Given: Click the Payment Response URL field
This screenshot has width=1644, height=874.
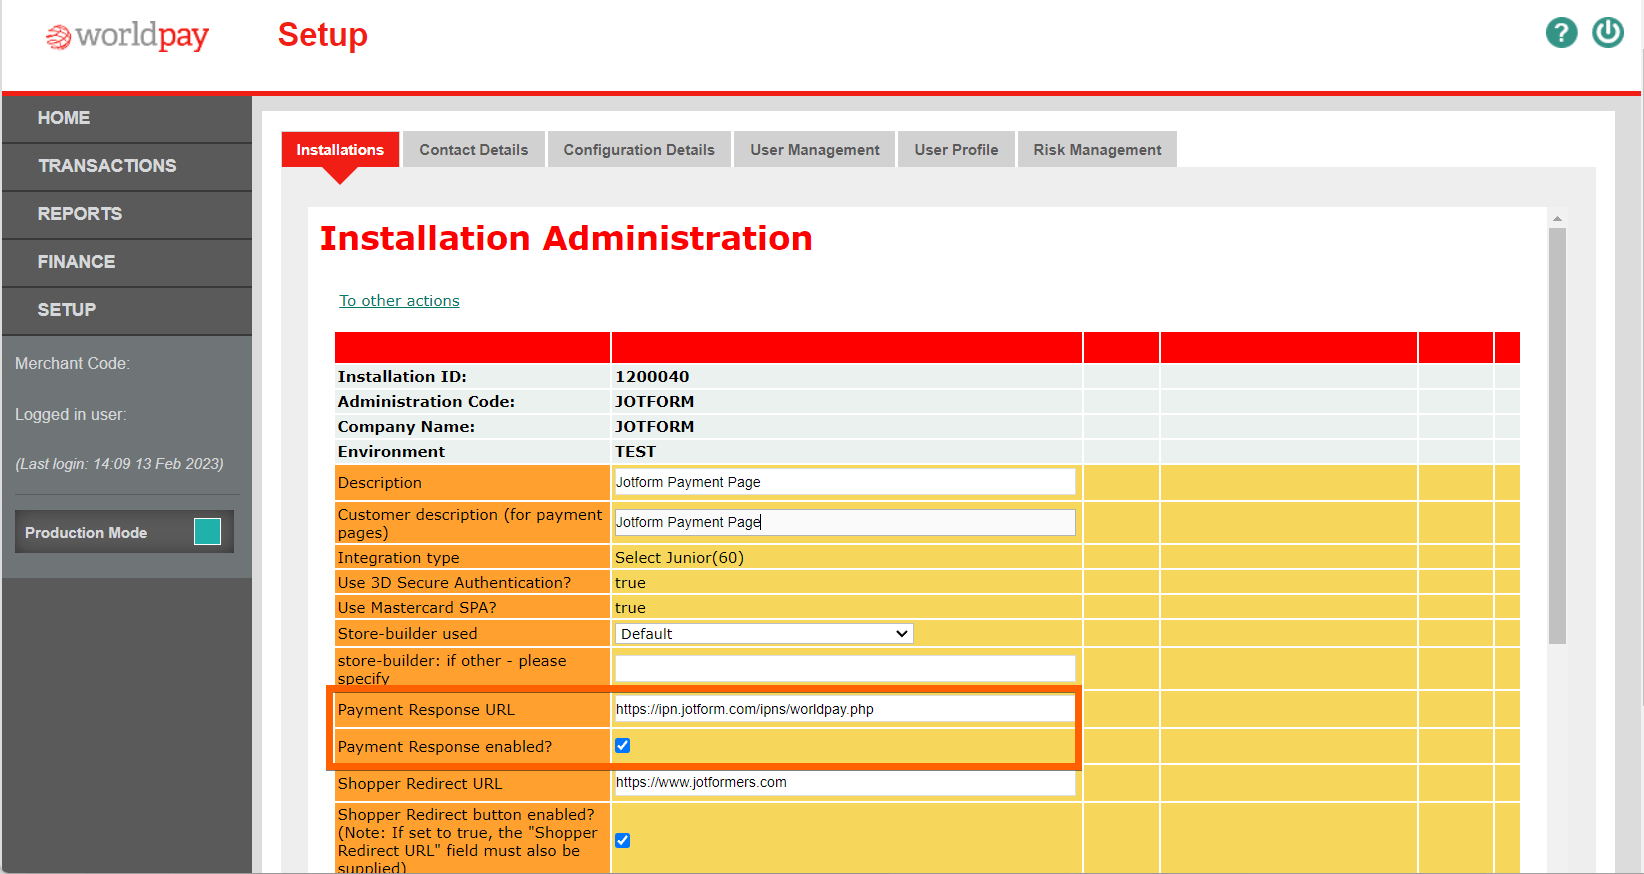Looking at the screenshot, I should 845,709.
